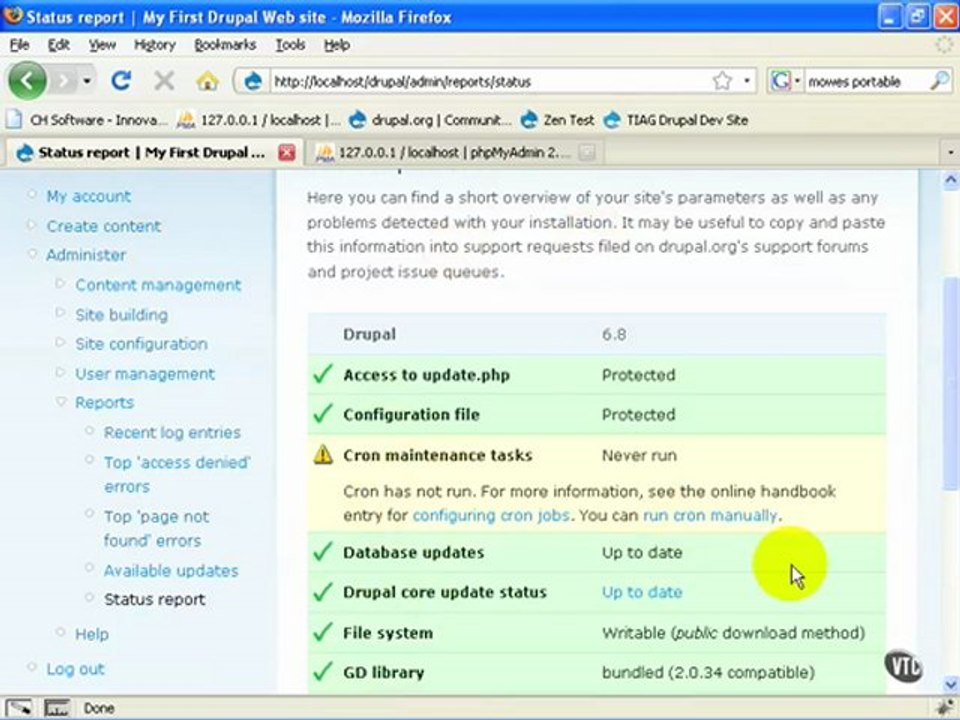Bookmark this page with the star
The height and width of the screenshot is (720, 960).
pyautogui.click(x=722, y=81)
